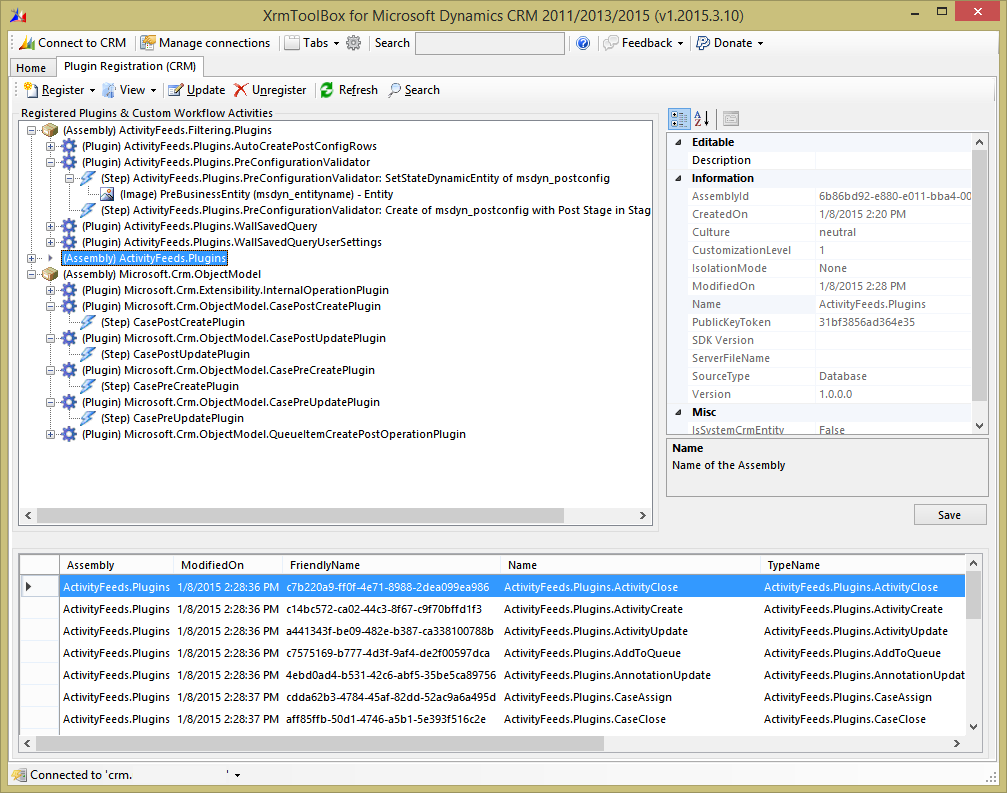Image resolution: width=1007 pixels, height=793 pixels.
Task: Click the Save button
Action: pos(950,515)
